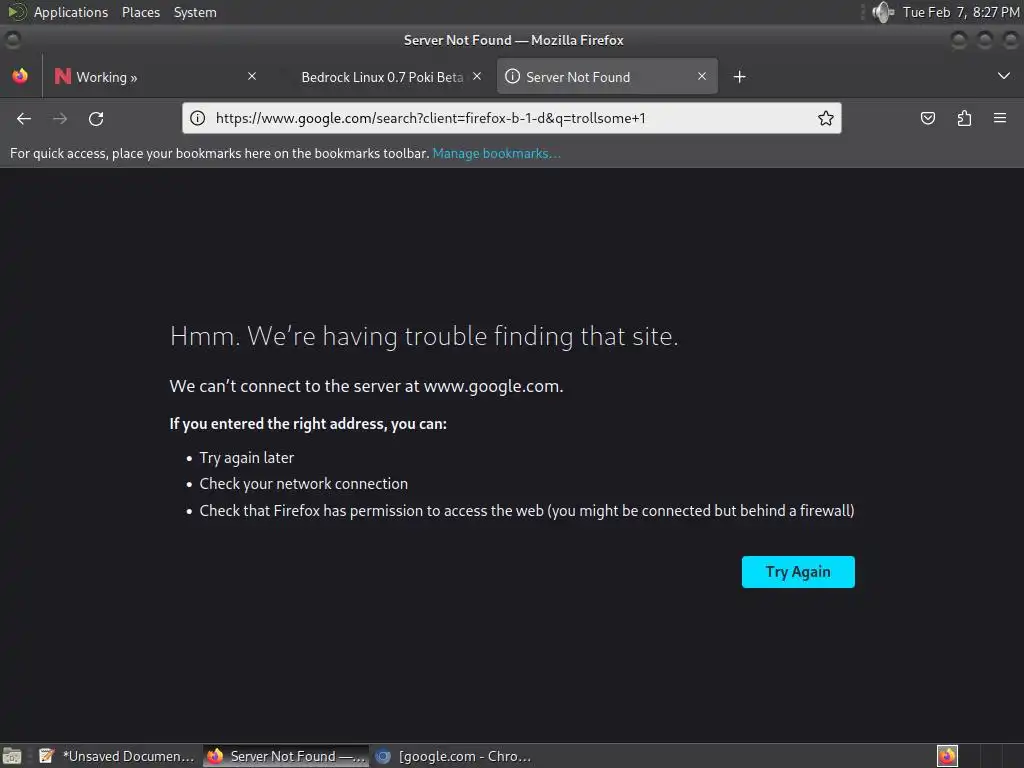The width and height of the screenshot is (1024, 768).
Task: Open Firefox View icon left of tabs
Action: 20,76
